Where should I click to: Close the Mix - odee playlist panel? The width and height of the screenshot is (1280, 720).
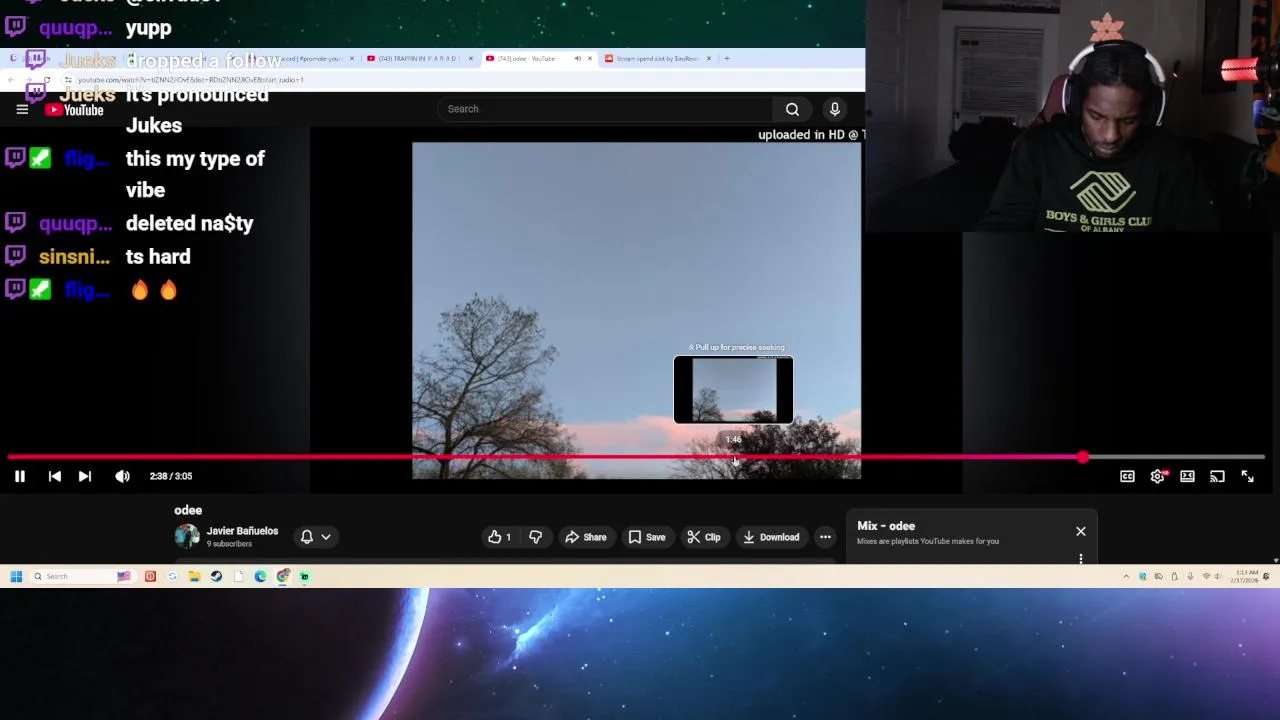click(1081, 531)
